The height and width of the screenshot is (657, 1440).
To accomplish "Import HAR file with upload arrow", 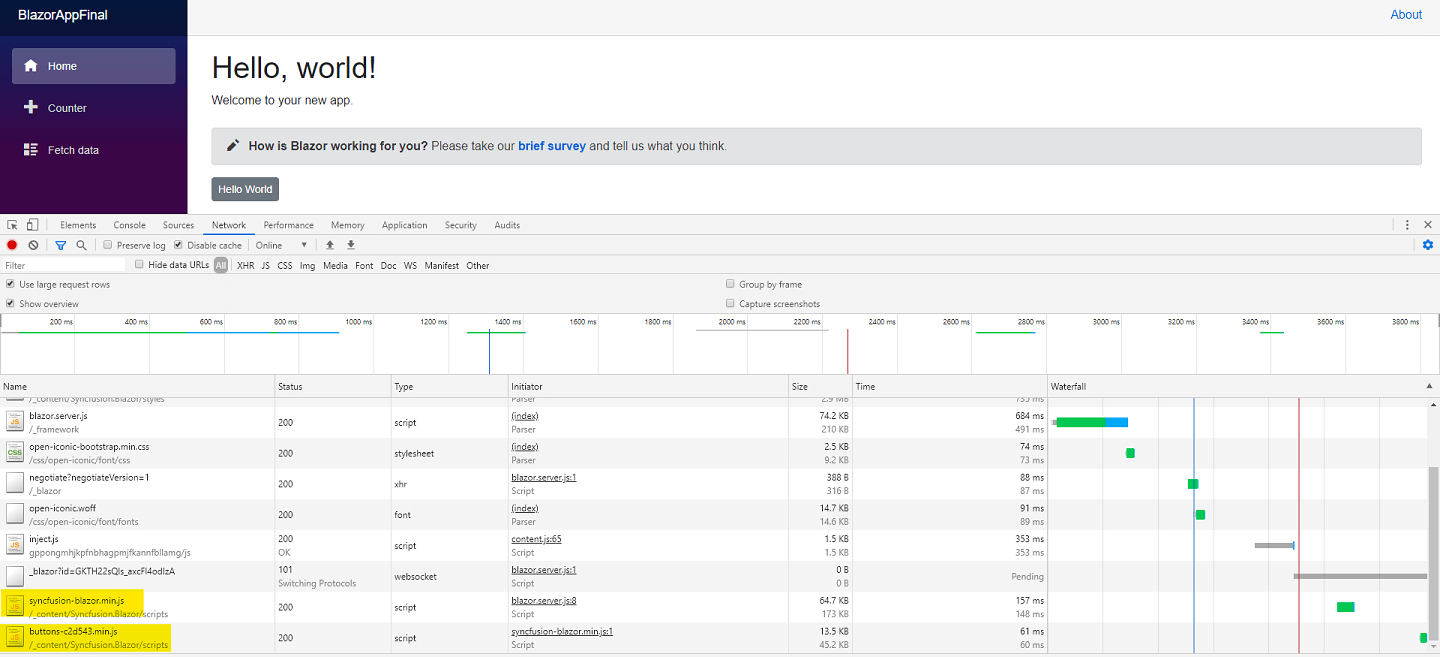I will tap(330, 245).
